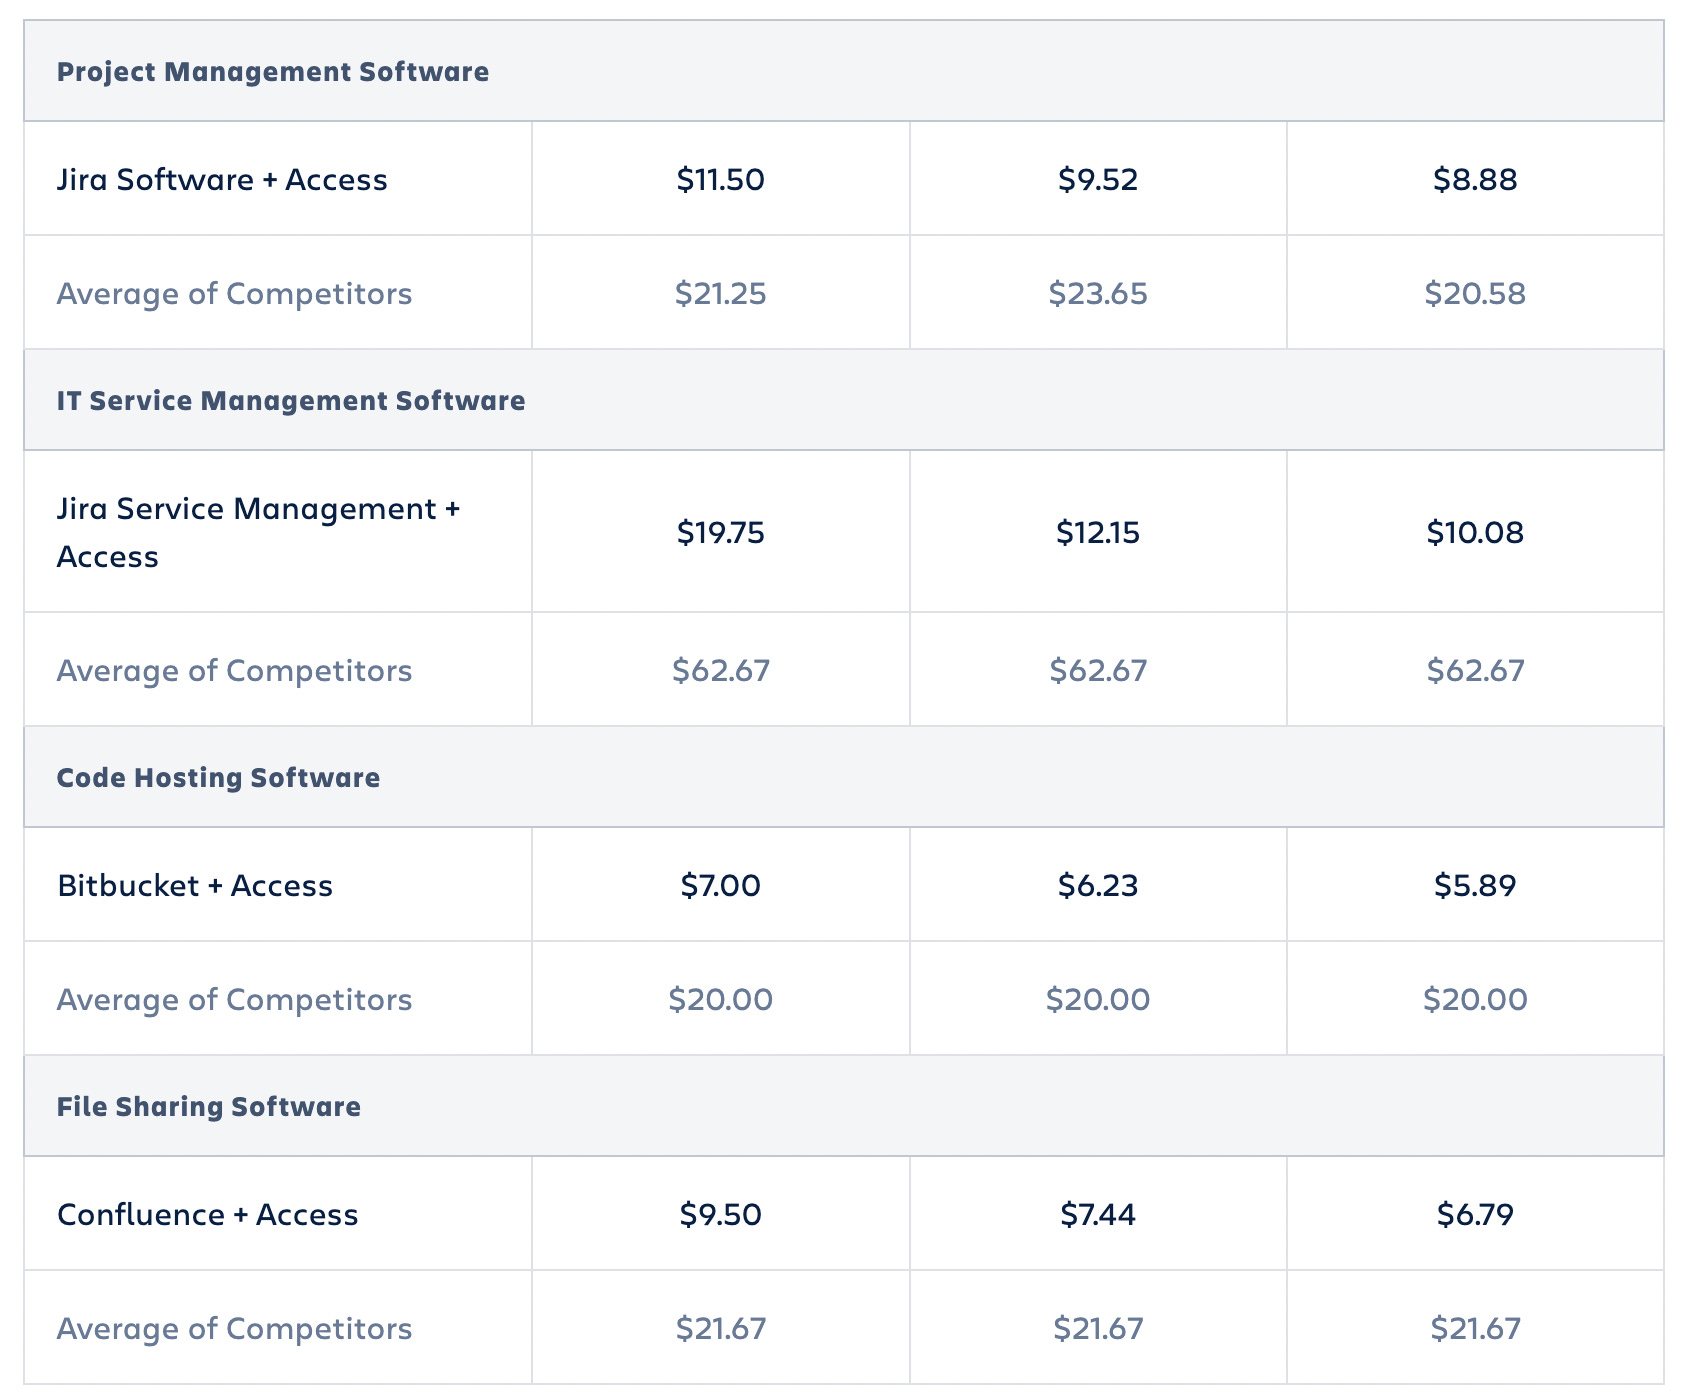Click the $10.08 Jira Service Management price
Viewport: 1682px width, 1398px height.
click(1475, 533)
